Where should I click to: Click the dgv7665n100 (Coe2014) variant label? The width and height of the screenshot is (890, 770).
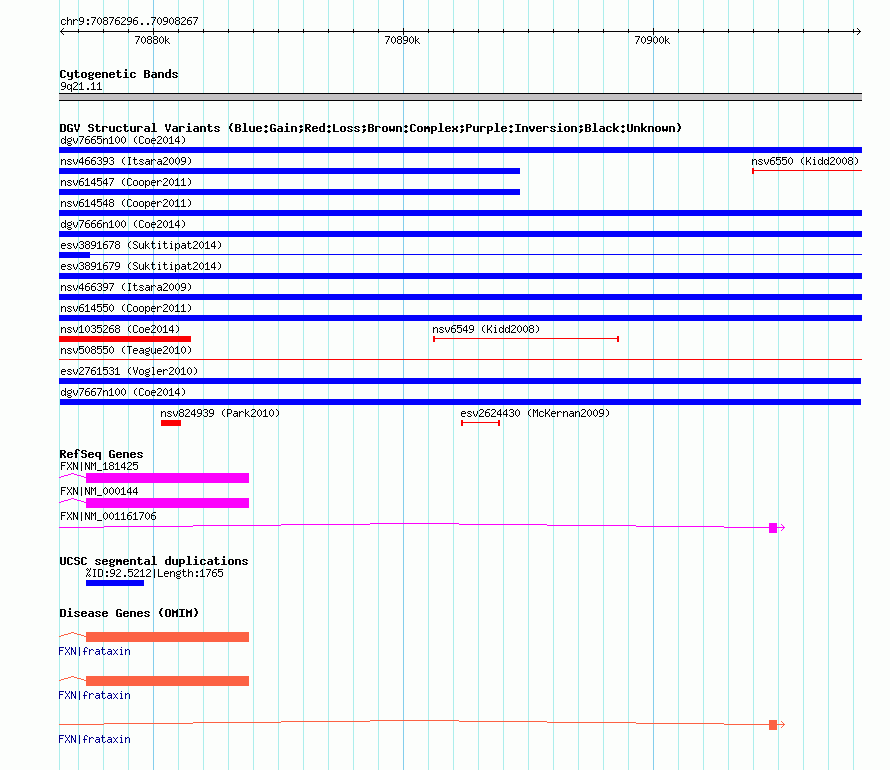123,140
